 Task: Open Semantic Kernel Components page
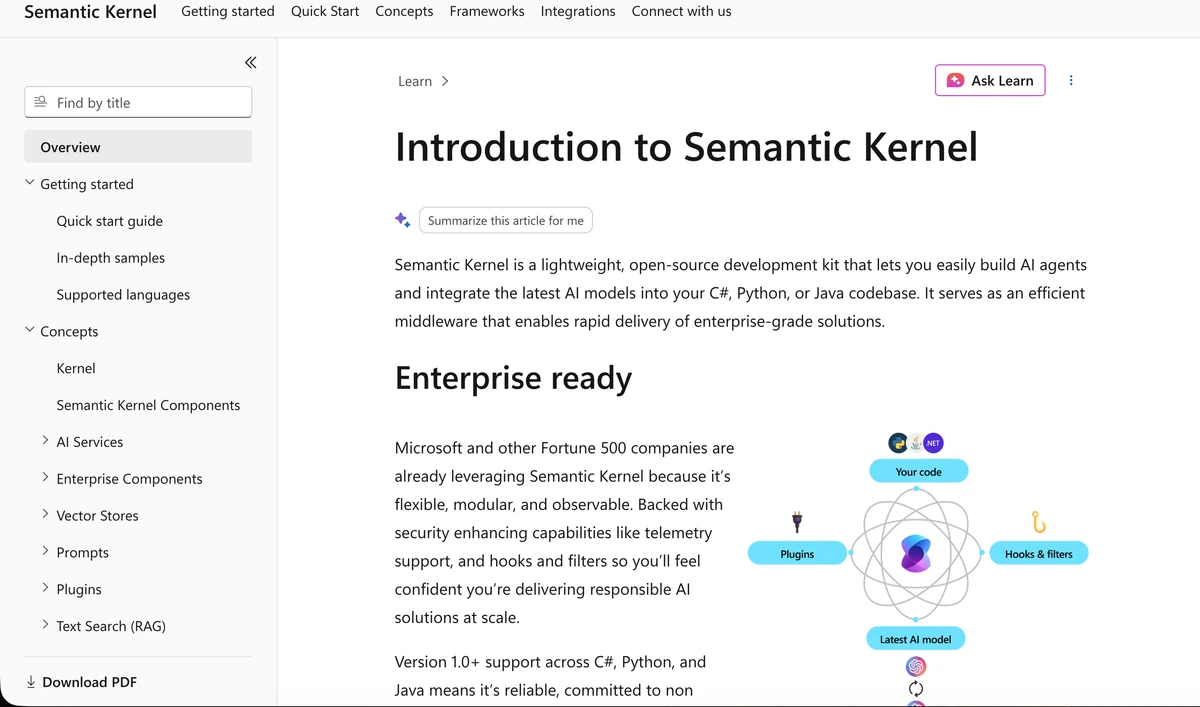pyautogui.click(x=148, y=405)
